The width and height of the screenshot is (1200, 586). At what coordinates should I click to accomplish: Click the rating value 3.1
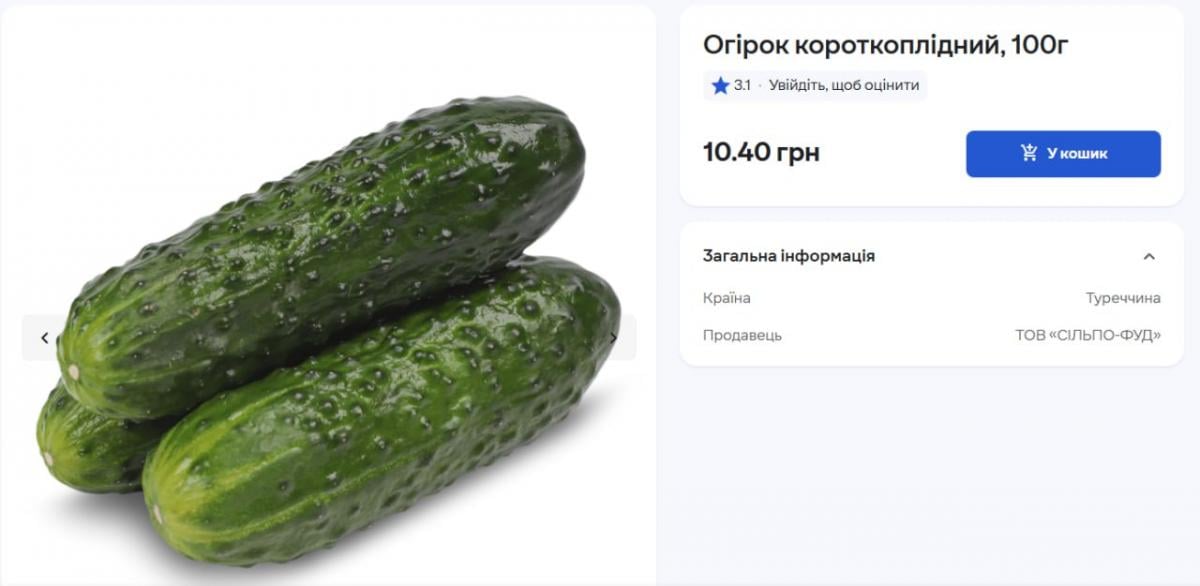(x=742, y=85)
